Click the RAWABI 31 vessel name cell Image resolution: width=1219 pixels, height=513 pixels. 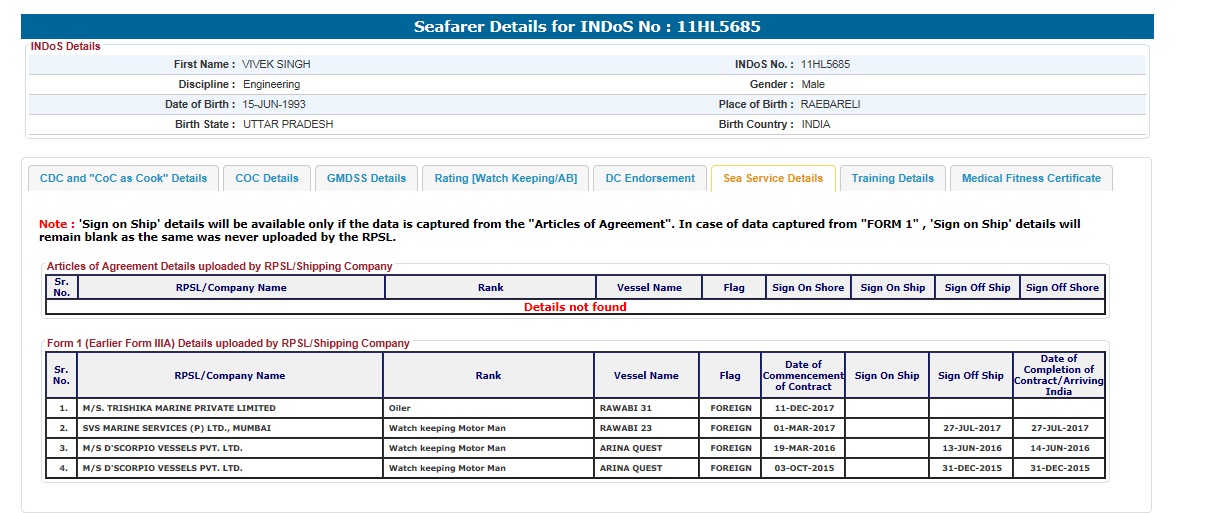pyautogui.click(x=625, y=408)
